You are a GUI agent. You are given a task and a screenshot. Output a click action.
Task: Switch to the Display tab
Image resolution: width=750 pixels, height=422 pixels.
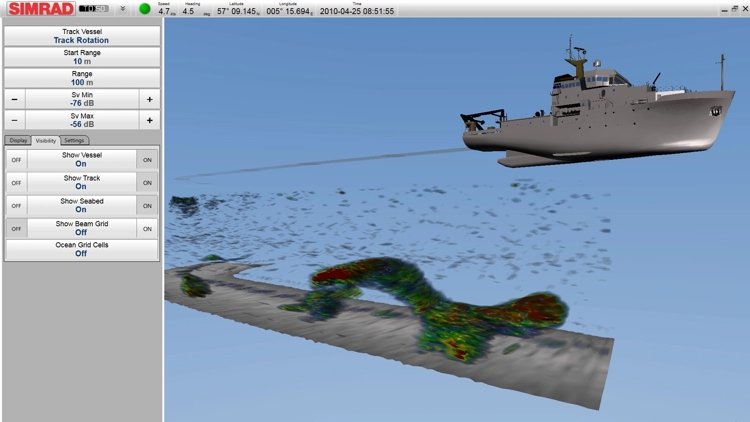[x=18, y=141]
